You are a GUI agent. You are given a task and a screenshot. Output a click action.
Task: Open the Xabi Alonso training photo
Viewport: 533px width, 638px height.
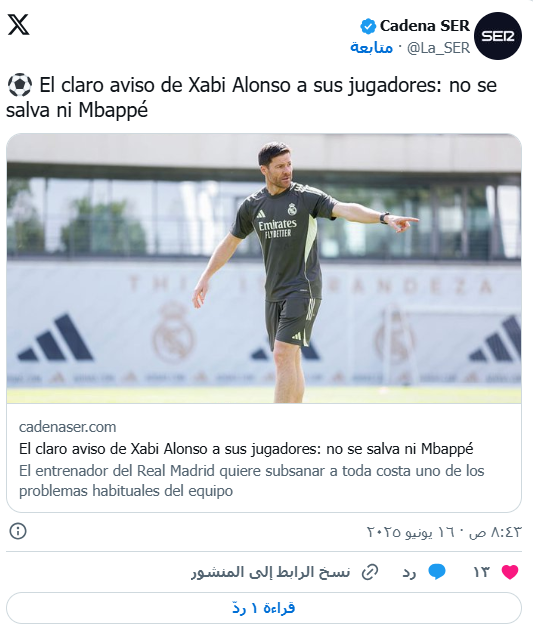[x=264, y=269]
